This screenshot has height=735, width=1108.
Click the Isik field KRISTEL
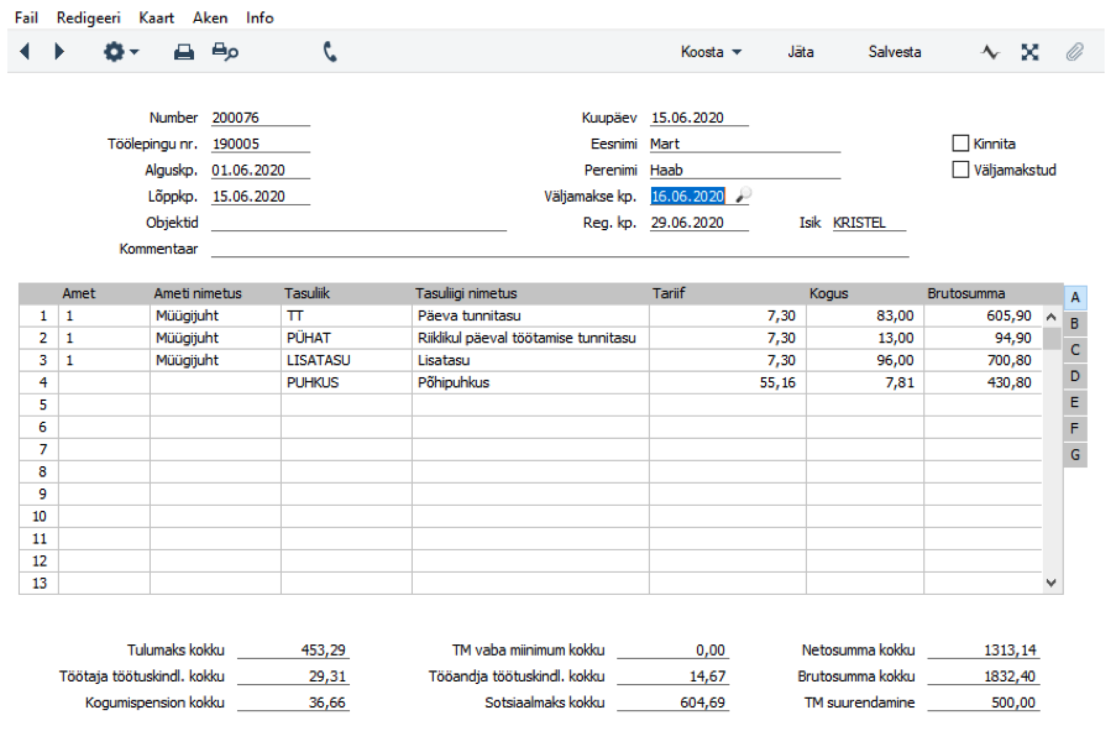click(x=868, y=223)
